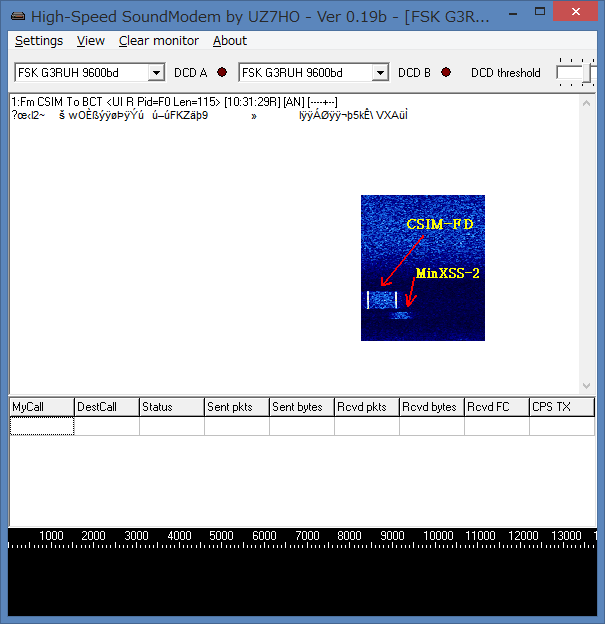Click the MyCall column header
This screenshot has height=624, width=605.
(42, 407)
